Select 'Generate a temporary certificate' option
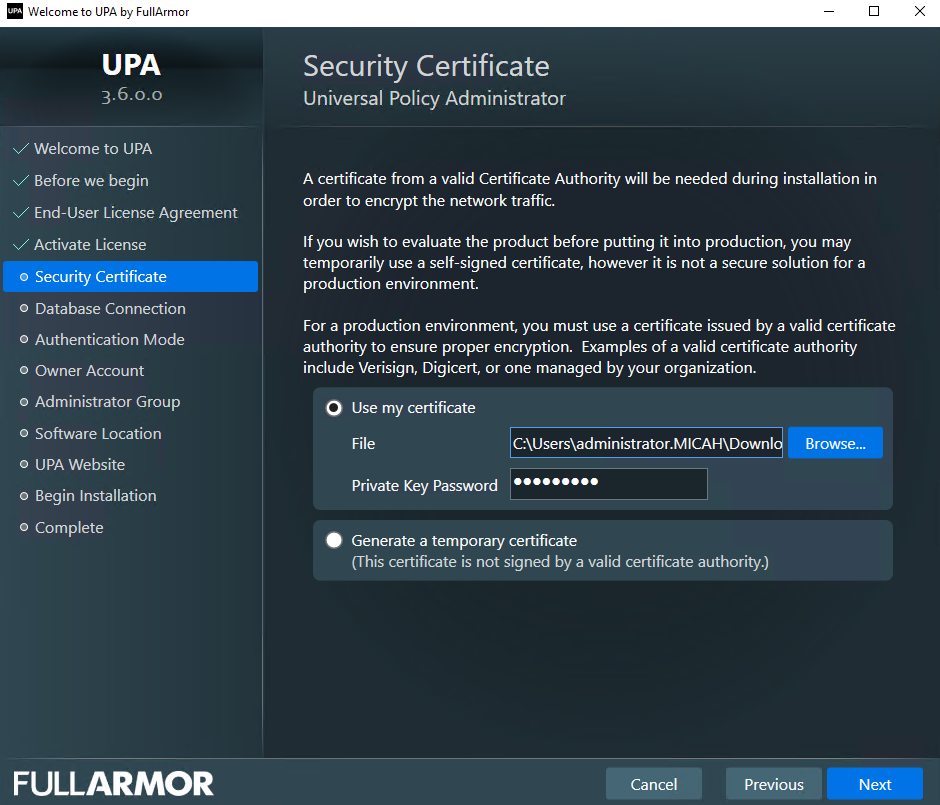The image size is (940, 805). pyautogui.click(x=334, y=540)
